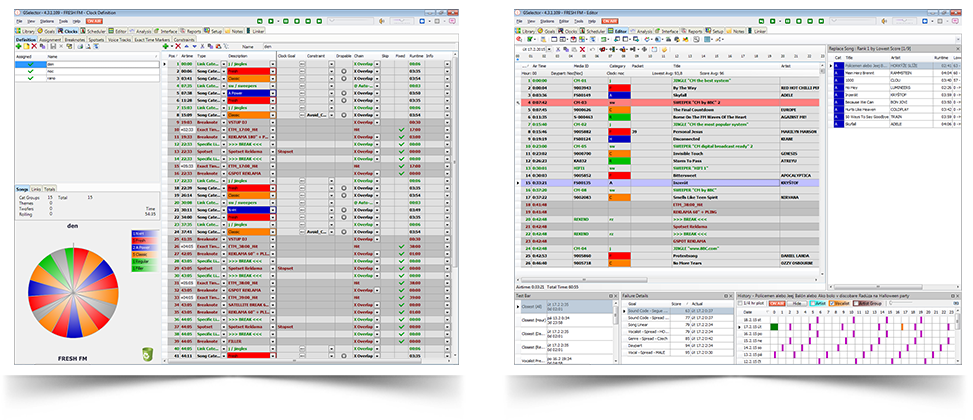Click the blue grid layout icon in the Editor's upper toolbar

pos(707,39)
